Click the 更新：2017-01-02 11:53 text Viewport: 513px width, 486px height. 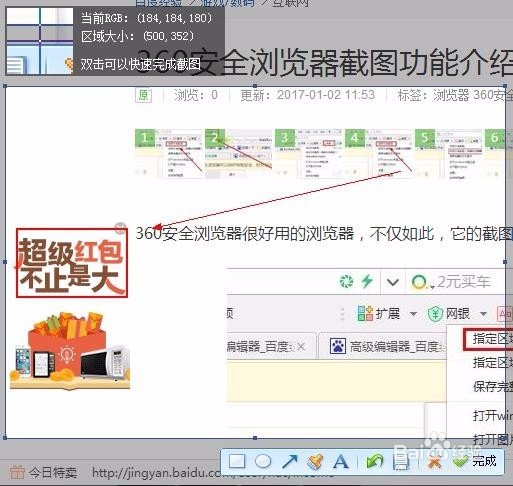pyautogui.click(x=307, y=95)
